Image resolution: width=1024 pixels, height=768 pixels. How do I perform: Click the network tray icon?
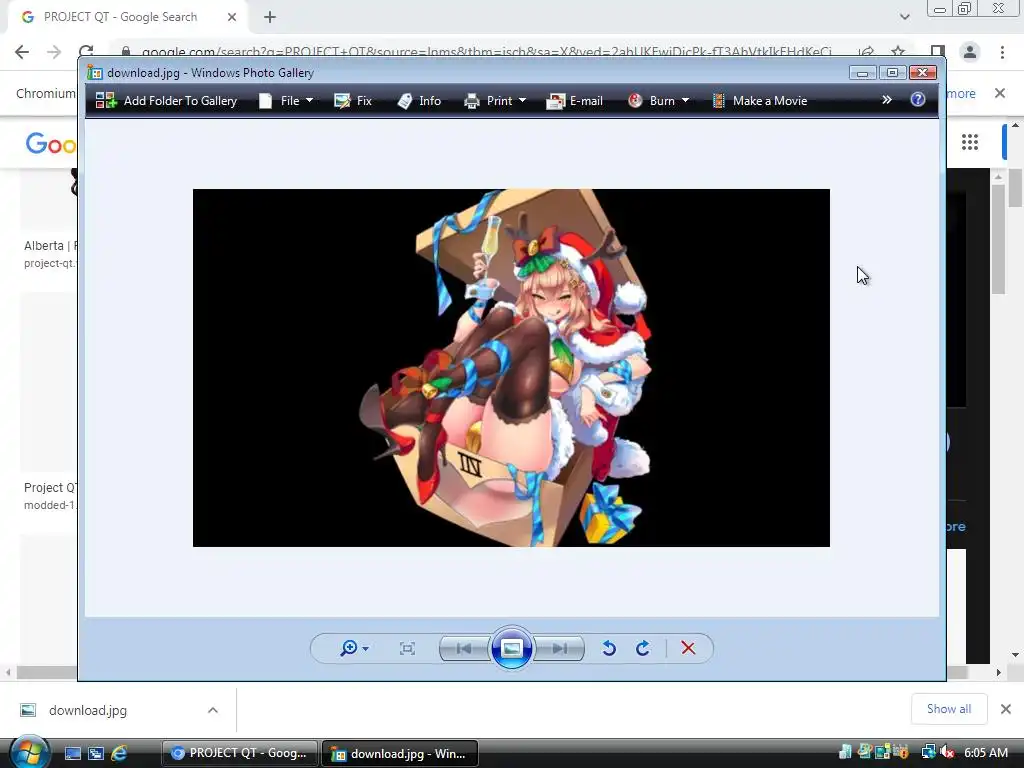[x=929, y=752]
